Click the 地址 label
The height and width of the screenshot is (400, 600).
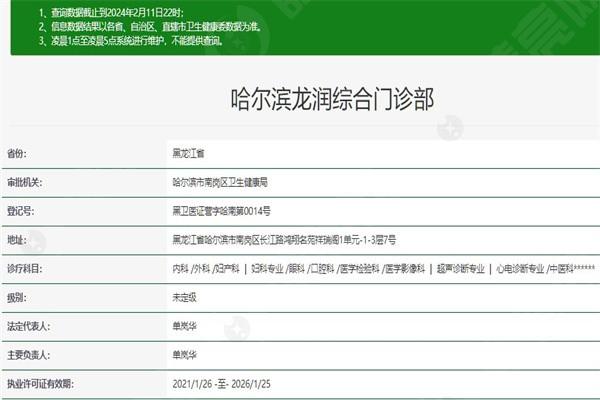pos(17,240)
